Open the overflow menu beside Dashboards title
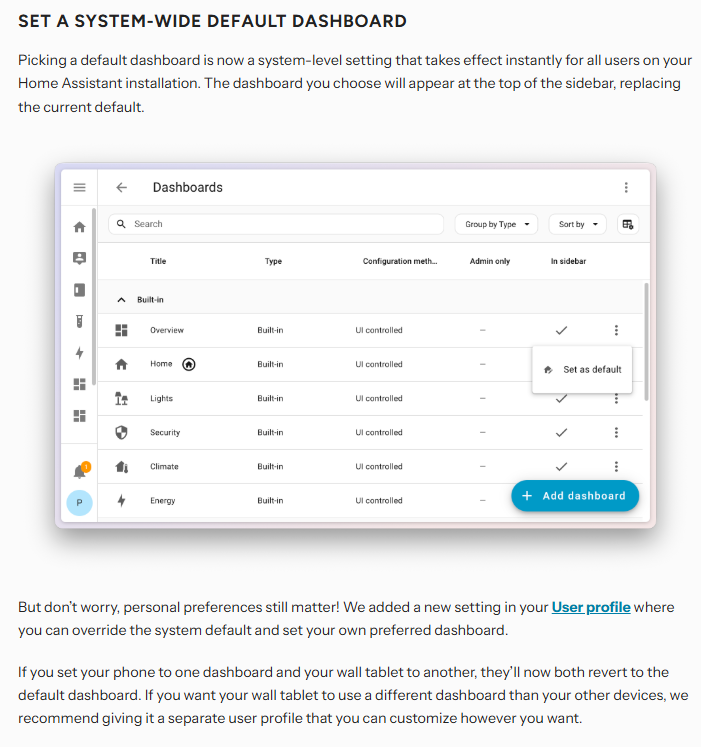Screen dimensions: 701x747 pyautogui.click(x=626, y=187)
